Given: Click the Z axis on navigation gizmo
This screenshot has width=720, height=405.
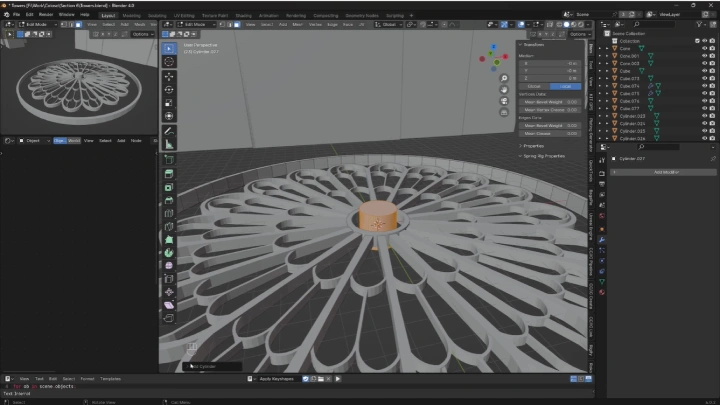Looking at the screenshot, I should [494, 47].
